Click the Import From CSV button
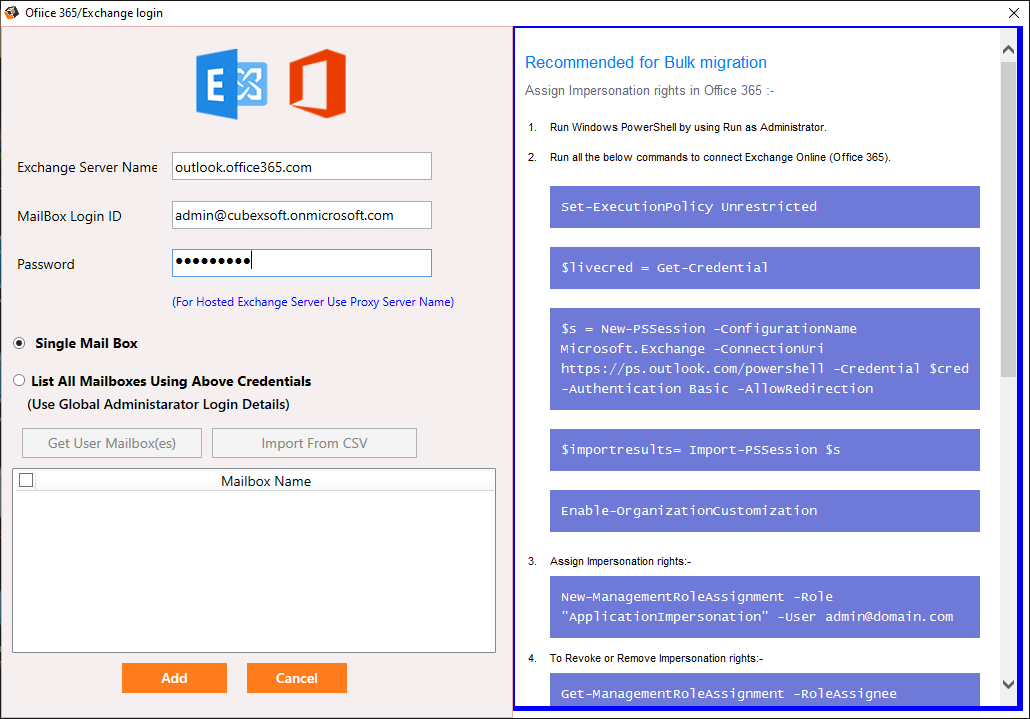This screenshot has height=719, width=1030. 314,443
